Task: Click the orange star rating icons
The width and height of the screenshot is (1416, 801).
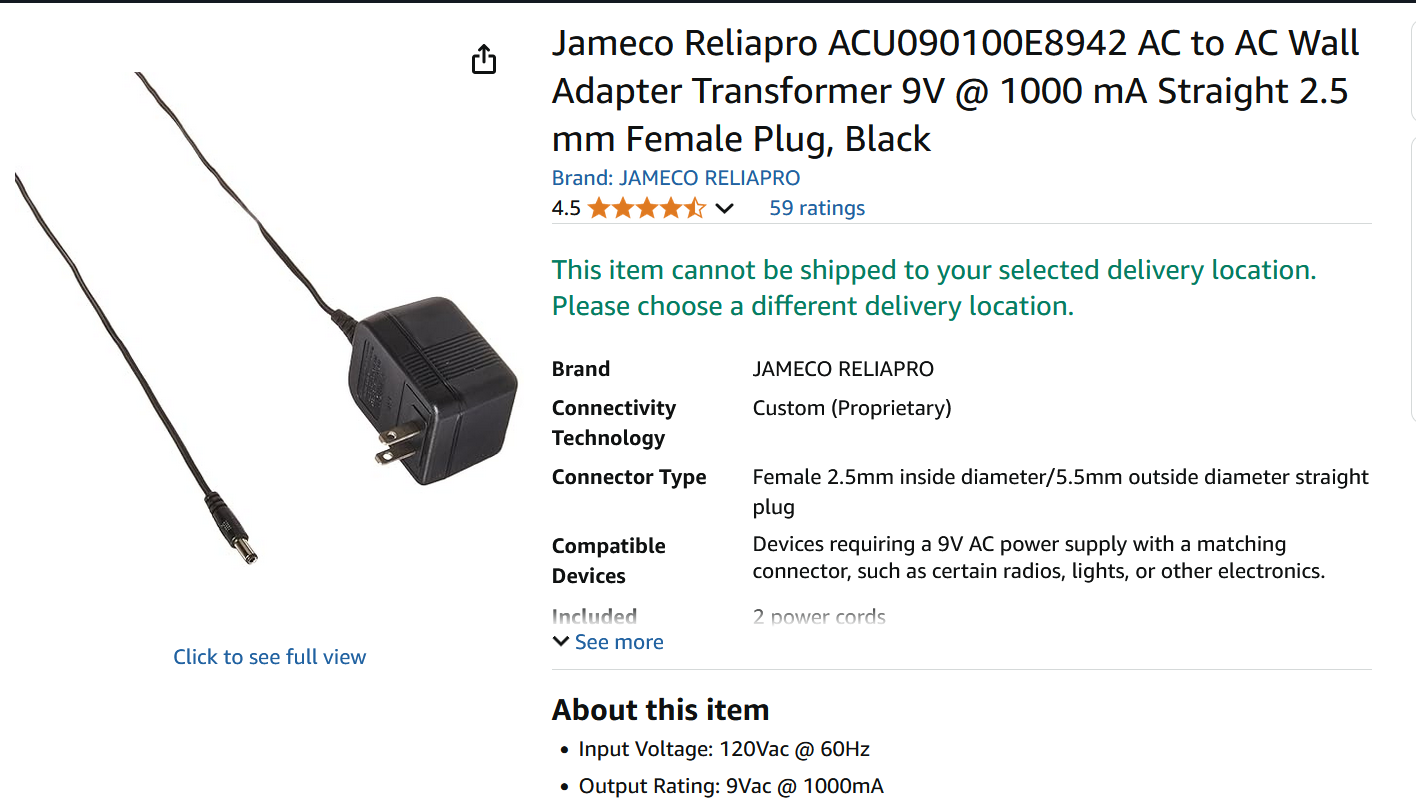Action: point(646,208)
